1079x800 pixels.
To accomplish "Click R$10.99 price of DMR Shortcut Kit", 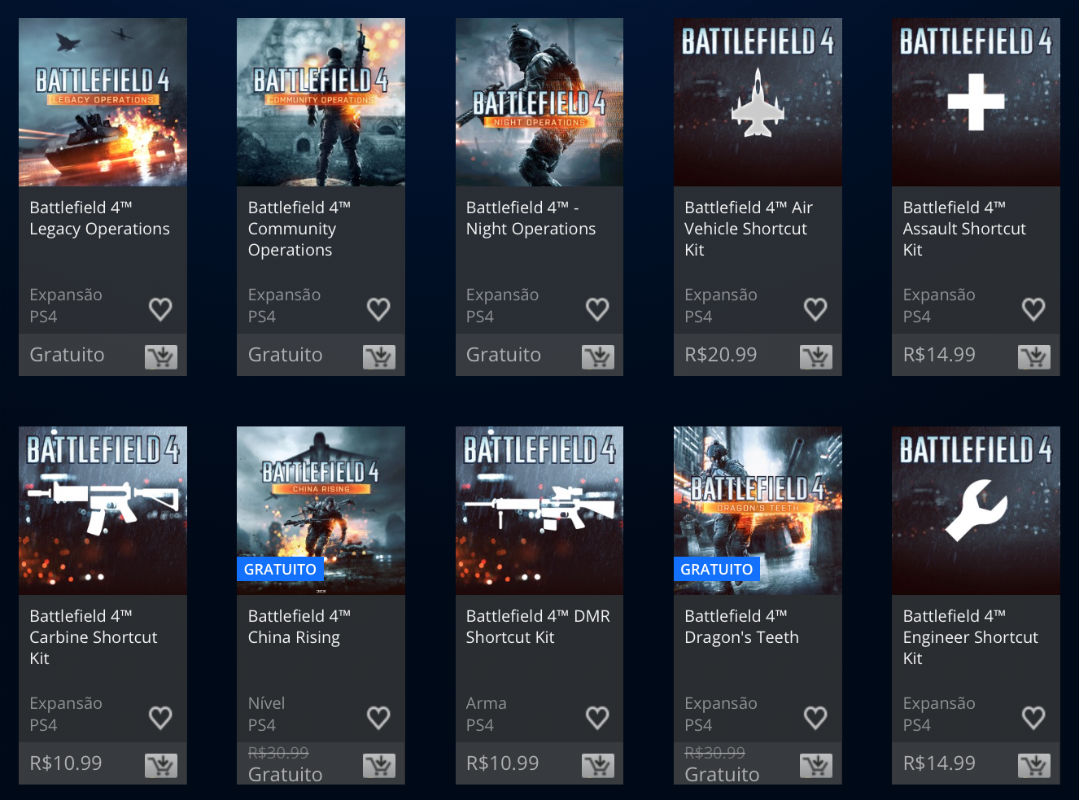I will pyautogui.click(x=502, y=763).
